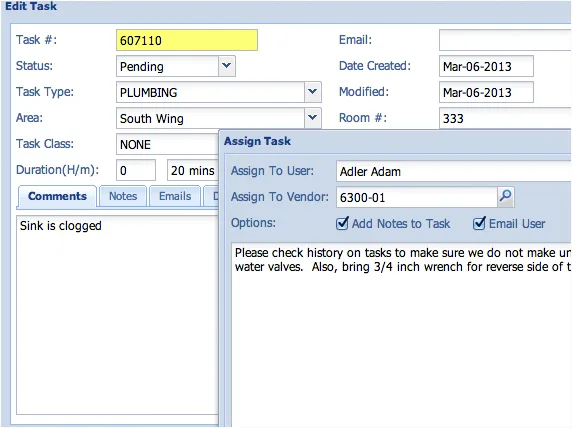Switch to the Notes tab
The height and width of the screenshot is (428, 572).
pos(123,196)
